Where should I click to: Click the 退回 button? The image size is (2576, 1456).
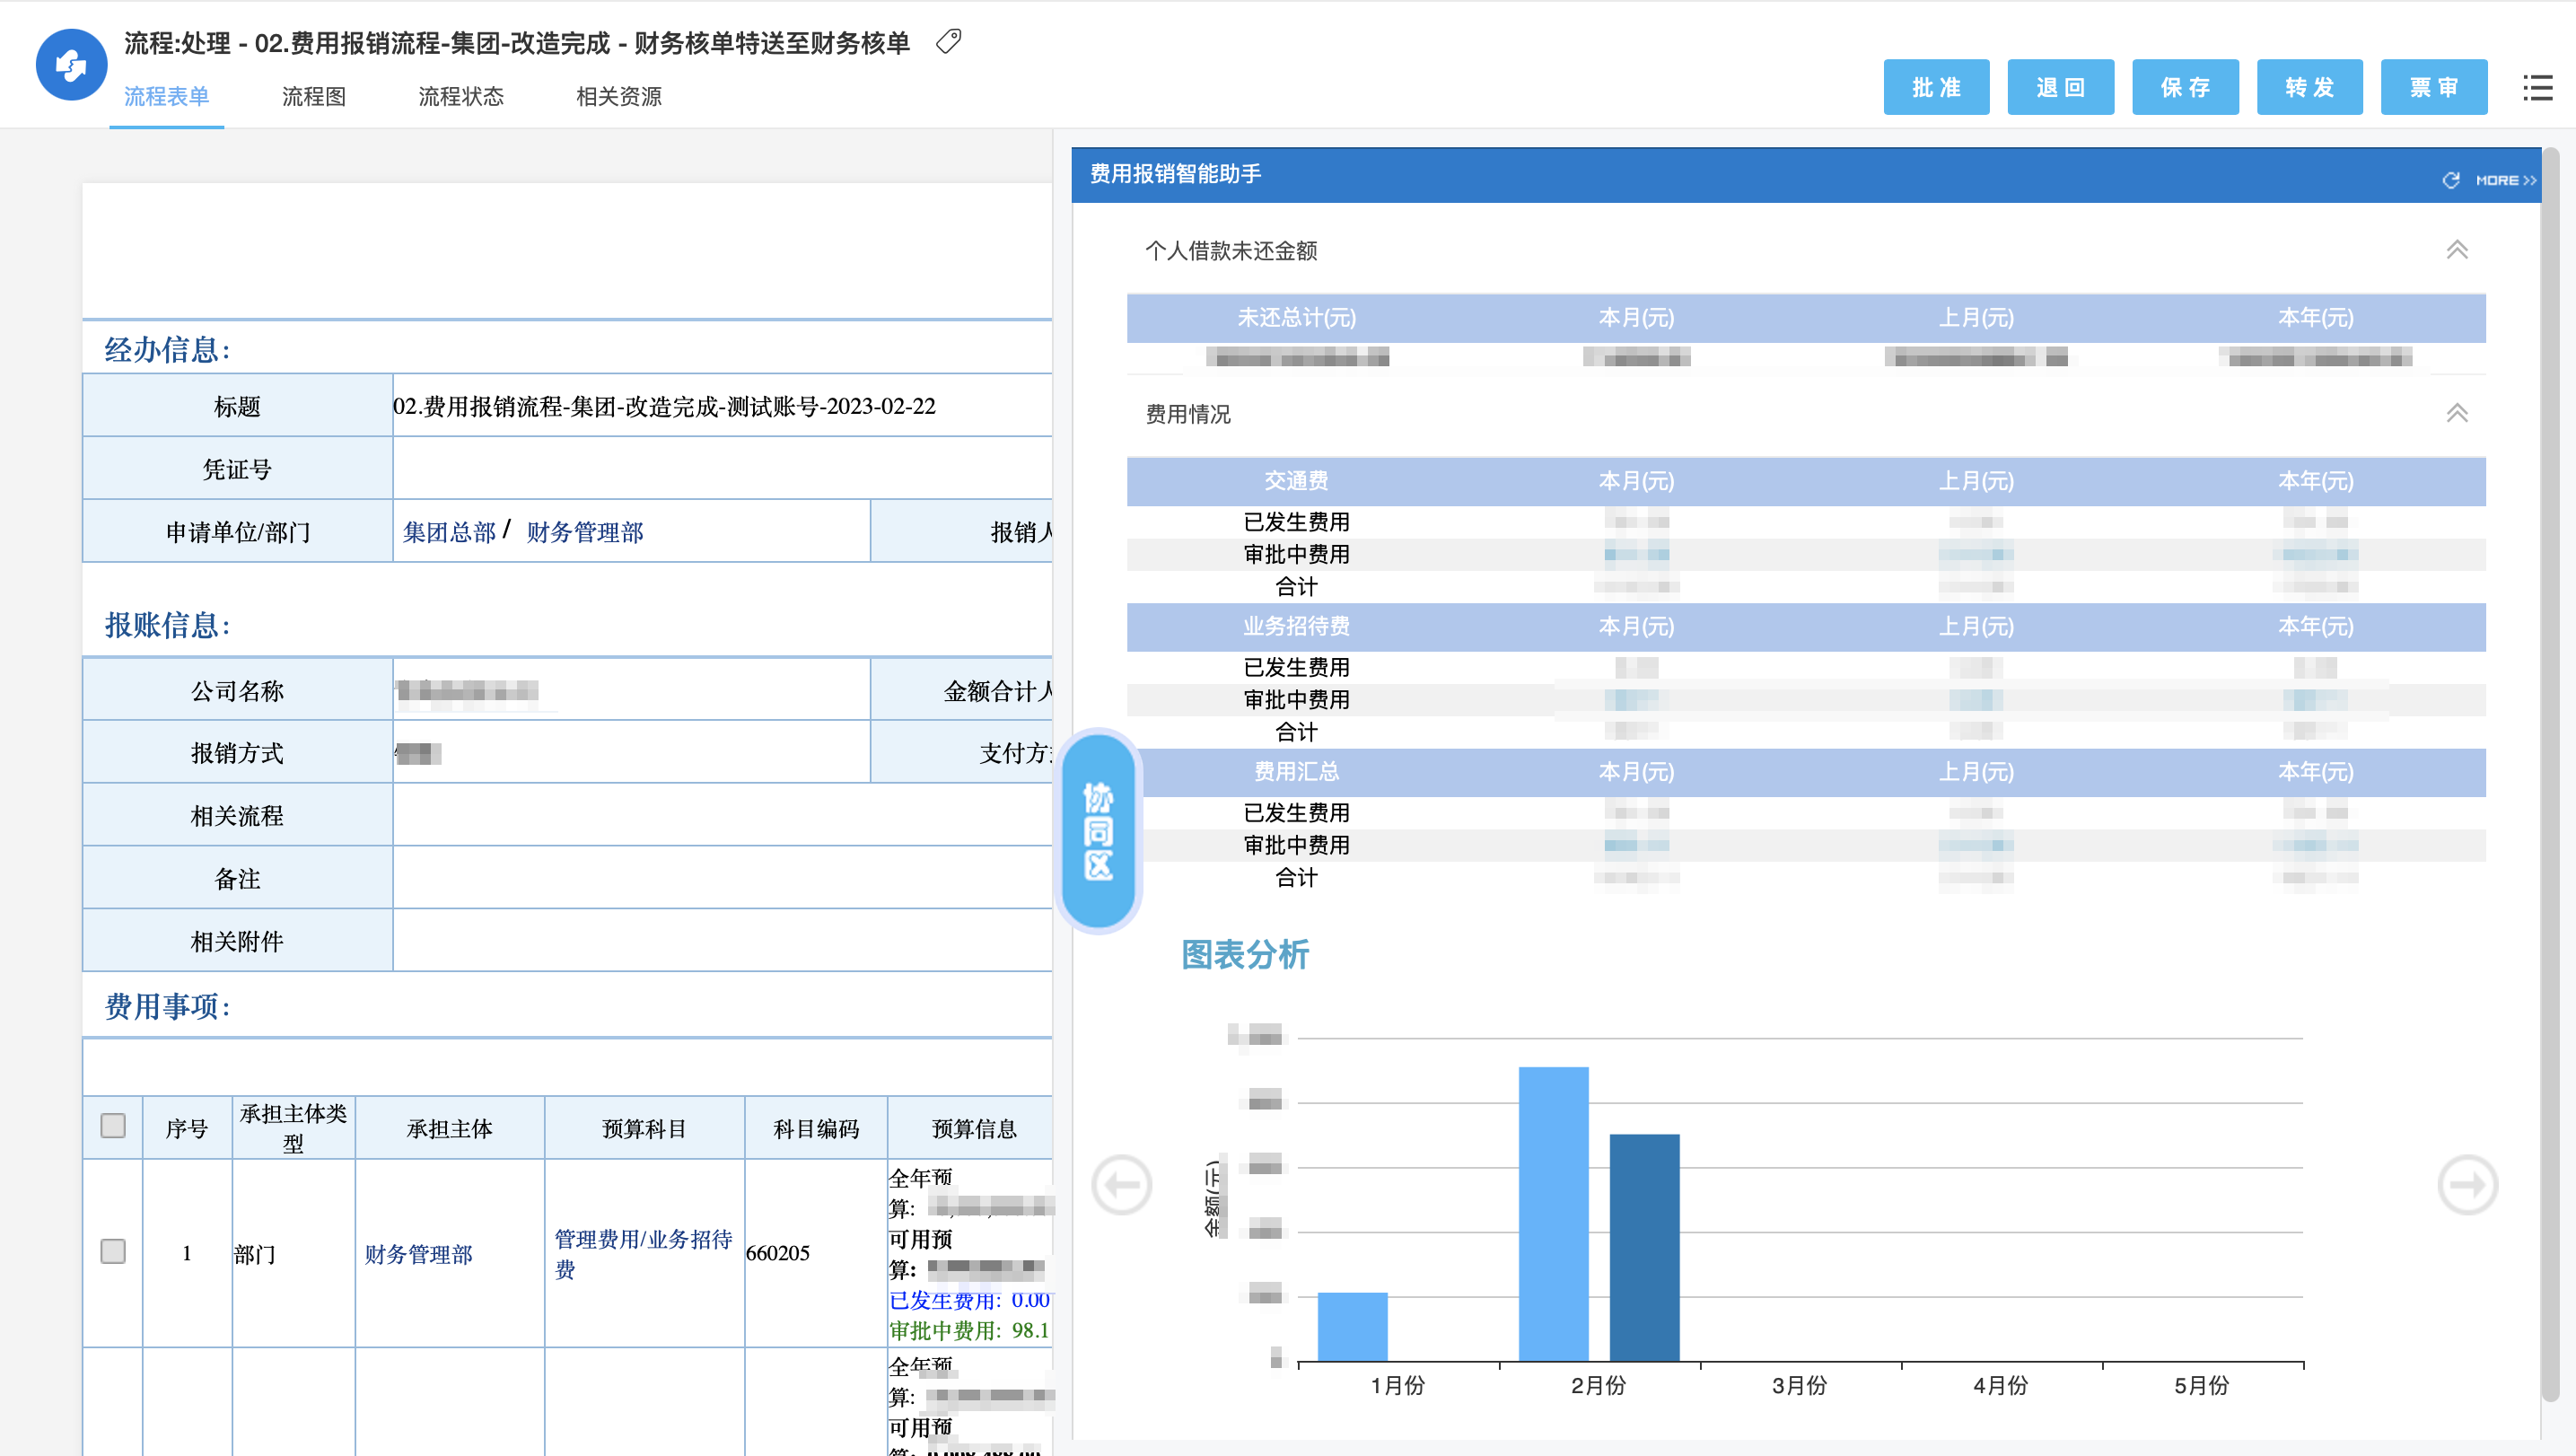pos(2060,87)
